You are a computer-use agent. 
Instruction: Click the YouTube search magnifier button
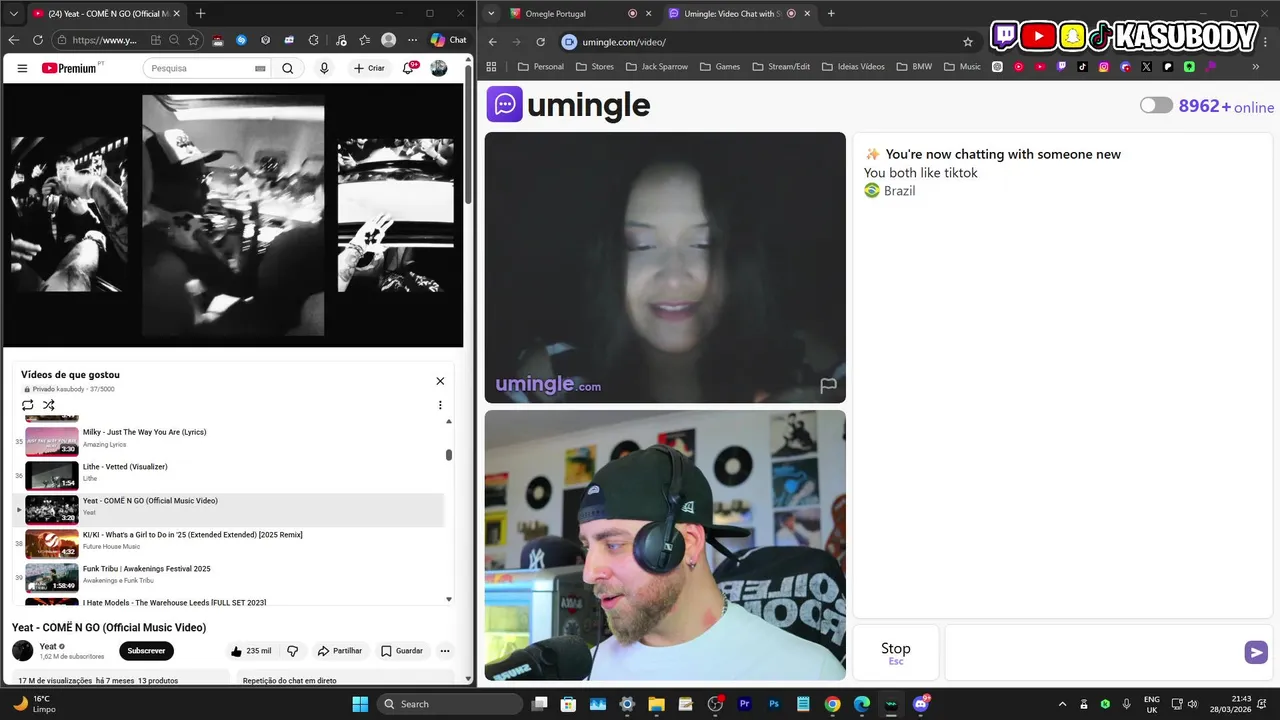coord(287,68)
